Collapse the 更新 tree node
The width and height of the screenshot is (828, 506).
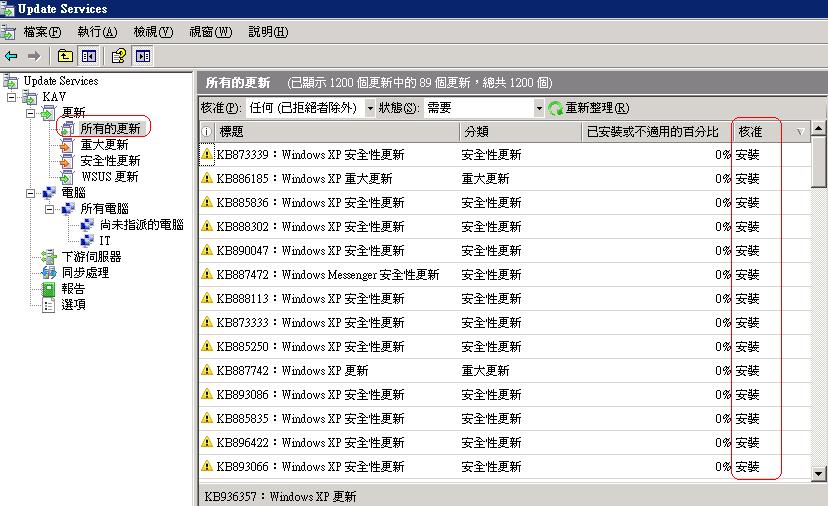[x=31, y=113]
